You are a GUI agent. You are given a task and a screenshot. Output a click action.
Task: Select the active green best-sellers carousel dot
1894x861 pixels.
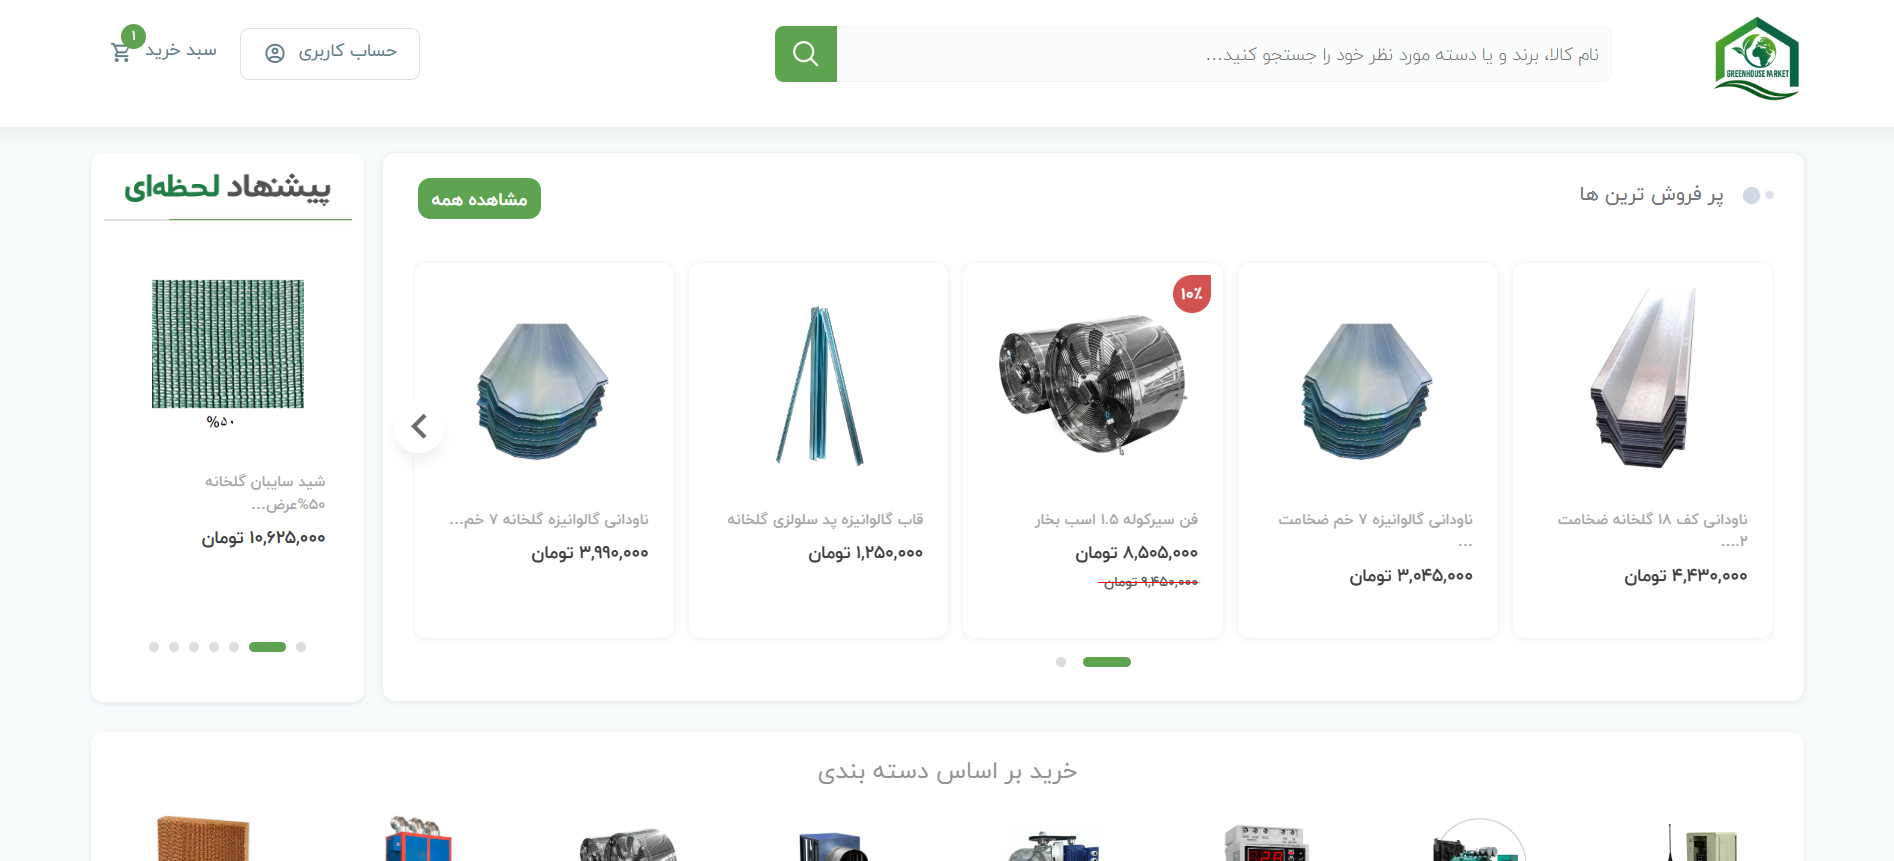tap(1107, 662)
